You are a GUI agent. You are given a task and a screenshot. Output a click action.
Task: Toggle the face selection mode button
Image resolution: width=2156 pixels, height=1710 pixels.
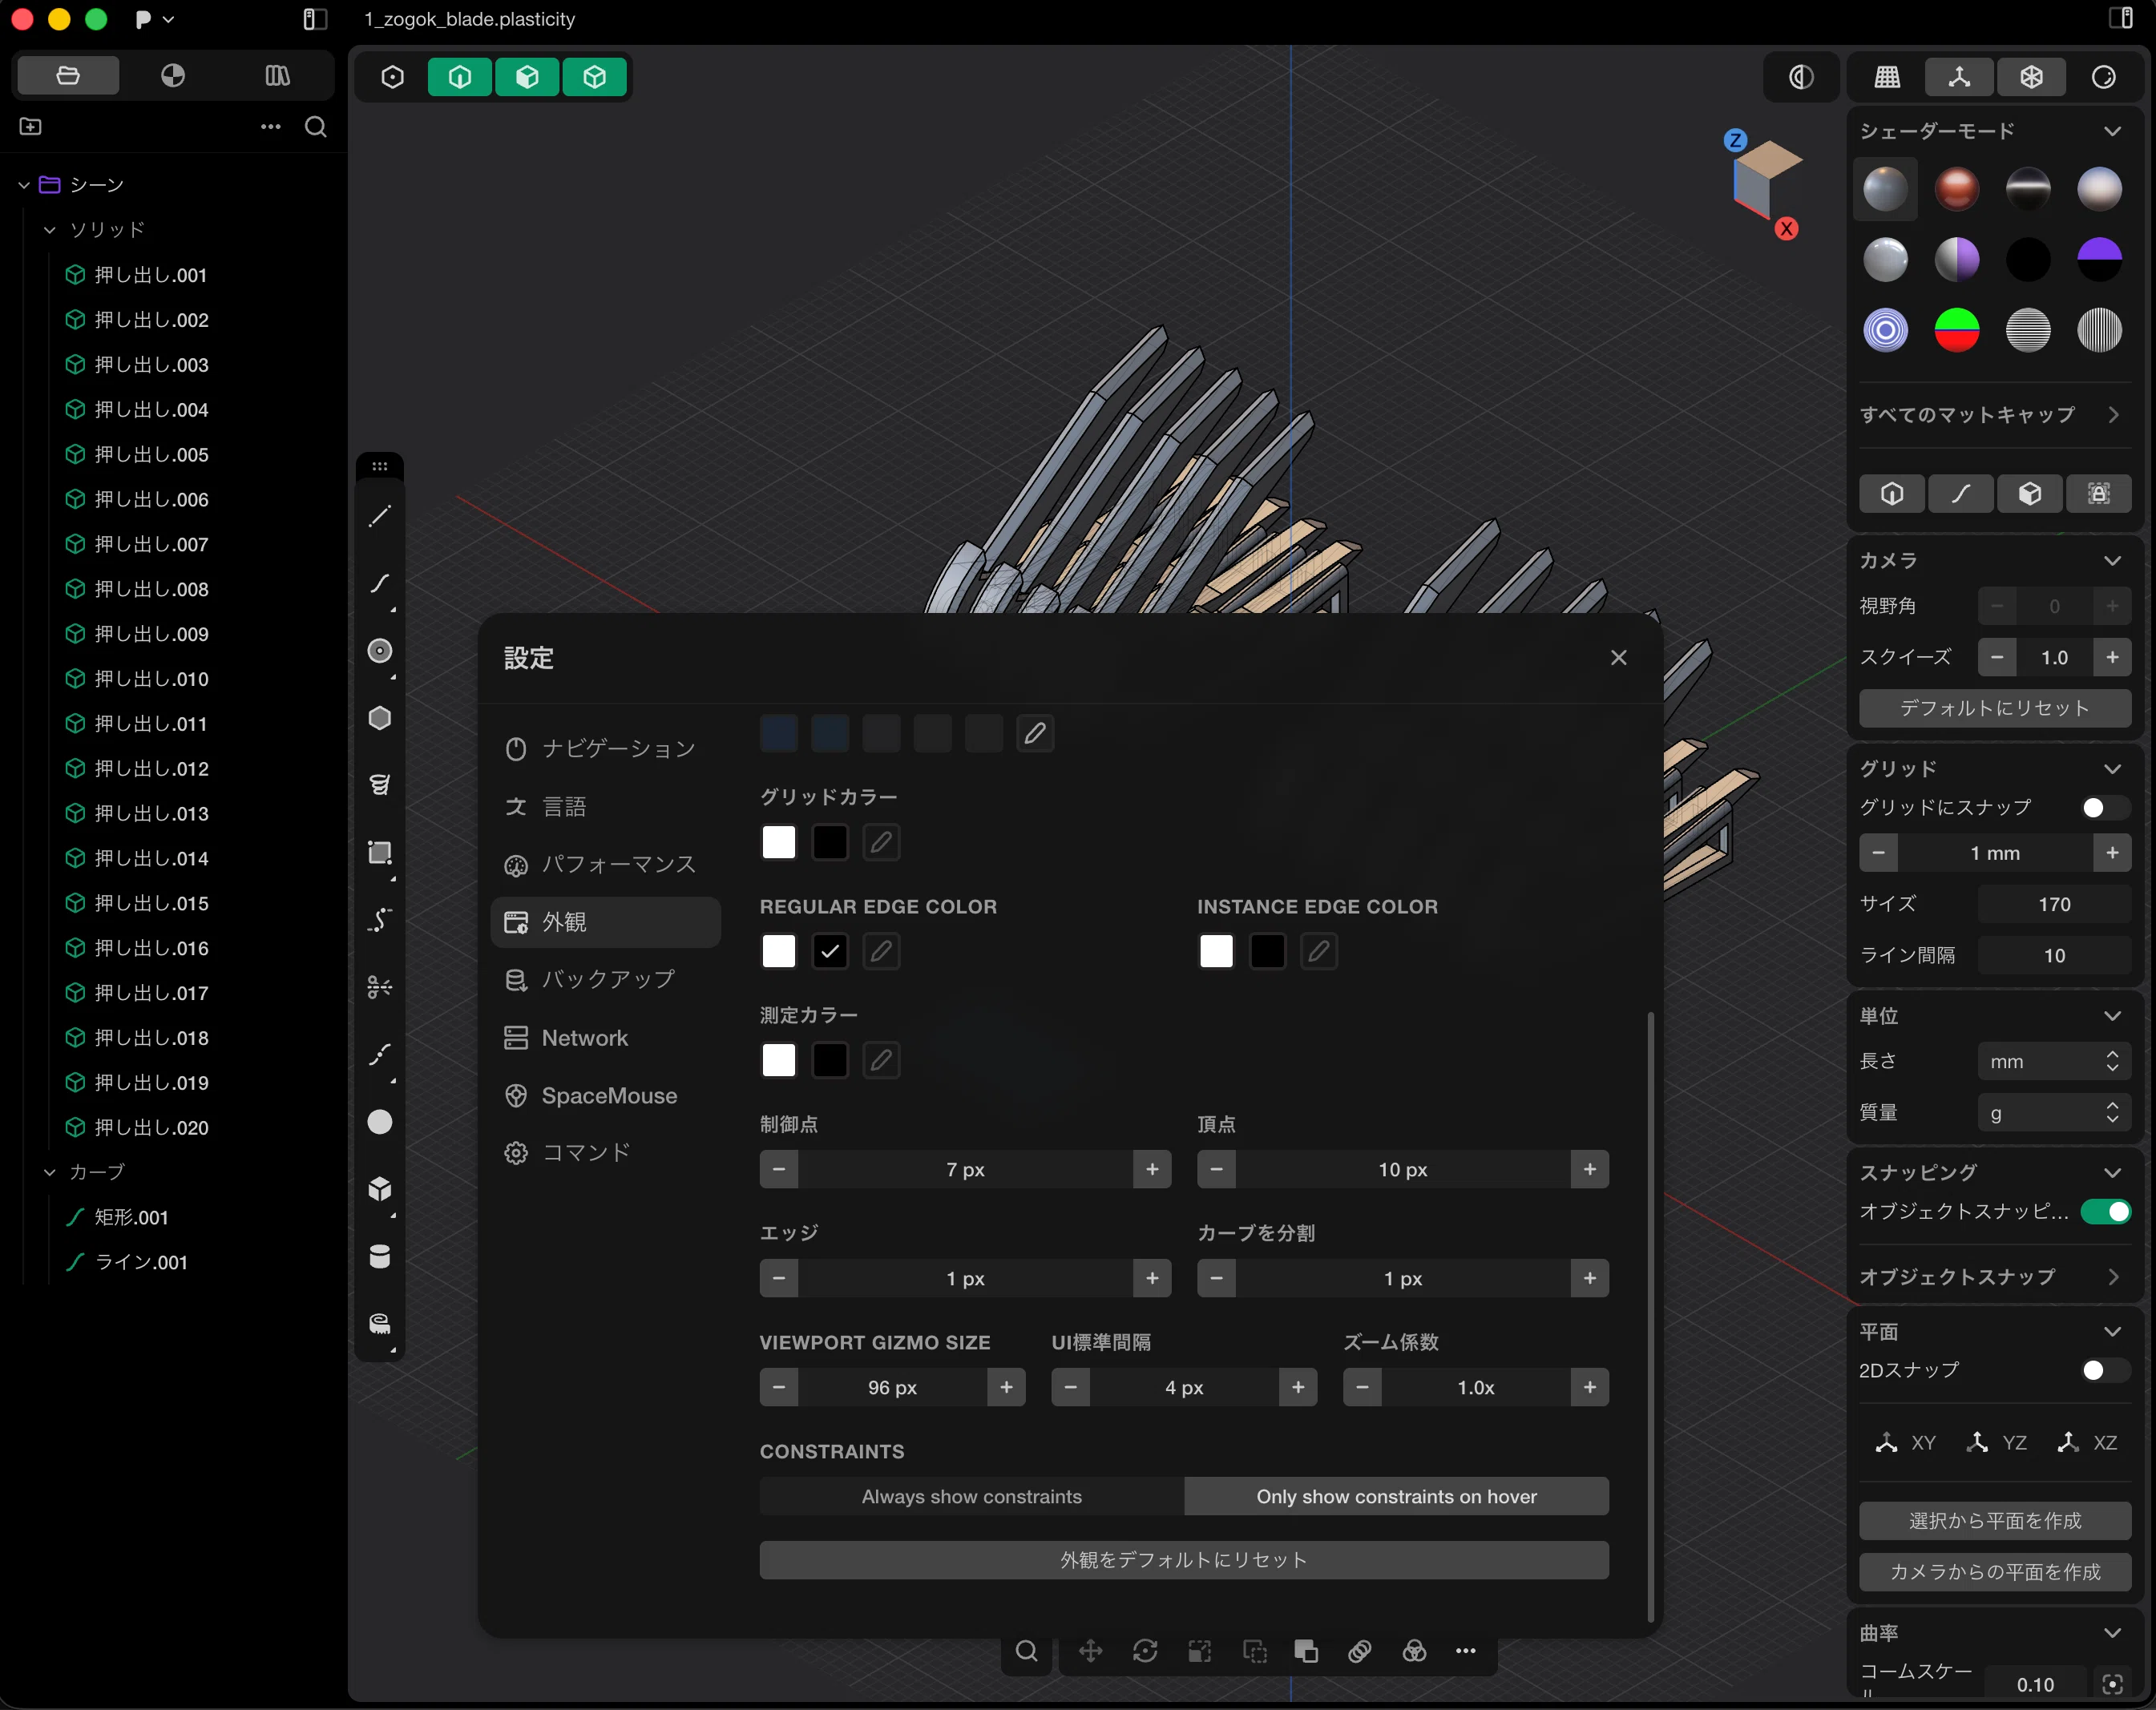point(527,77)
